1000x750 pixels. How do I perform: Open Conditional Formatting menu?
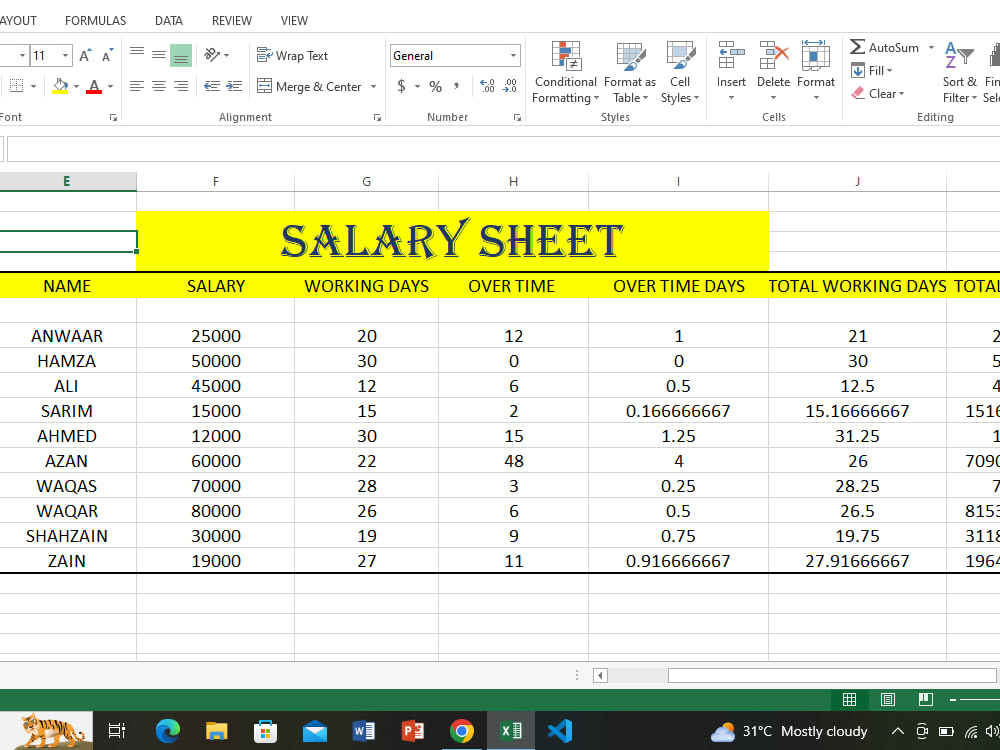pos(565,72)
